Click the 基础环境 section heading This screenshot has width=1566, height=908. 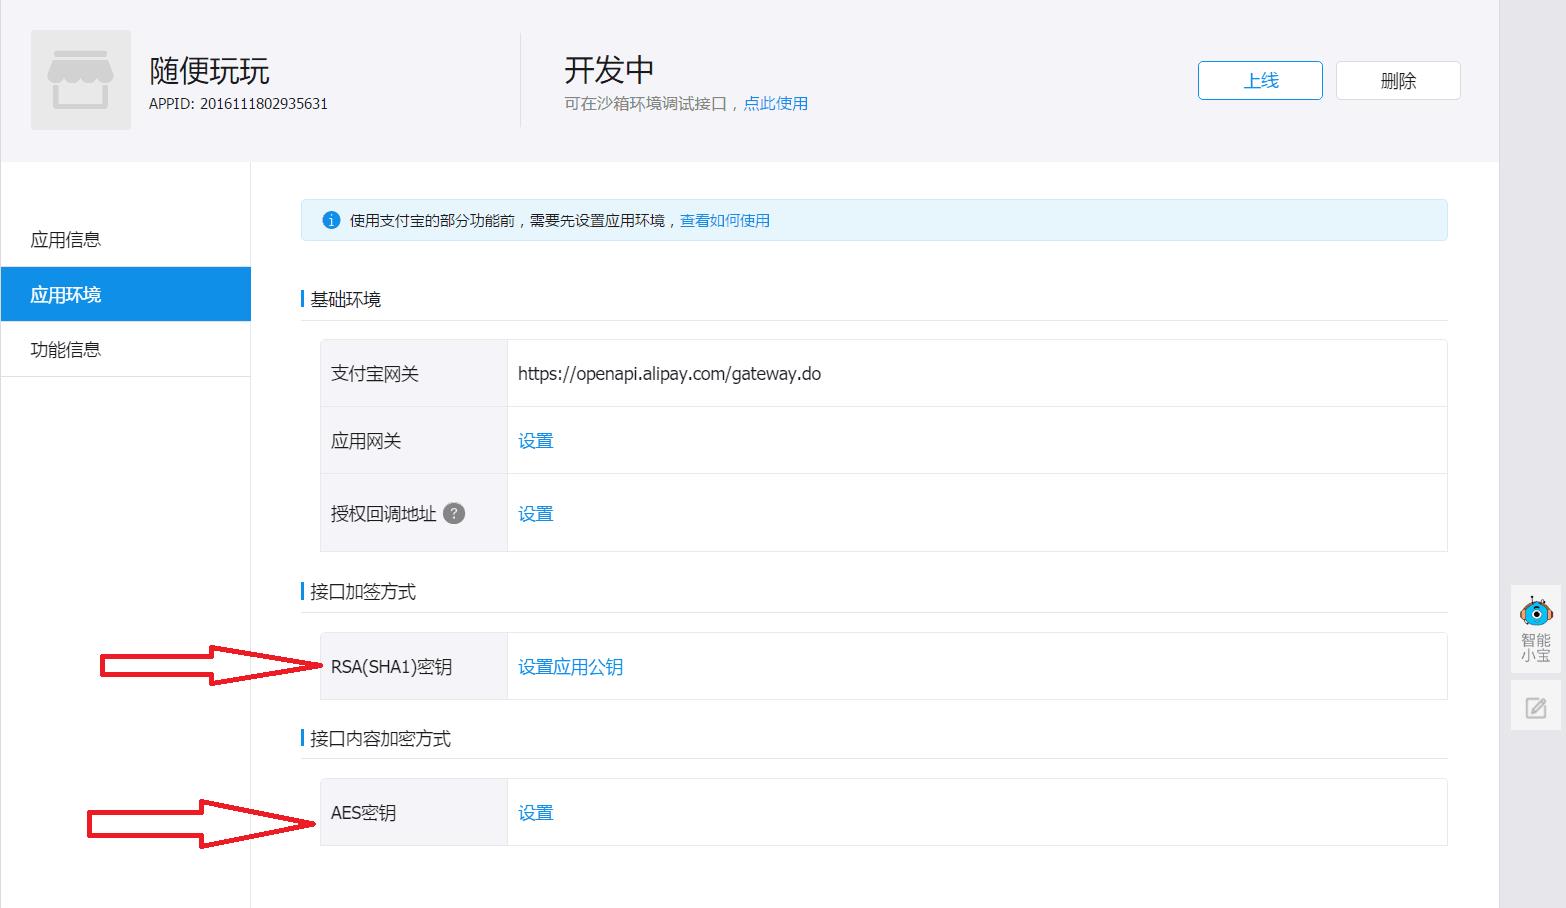coord(345,299)
